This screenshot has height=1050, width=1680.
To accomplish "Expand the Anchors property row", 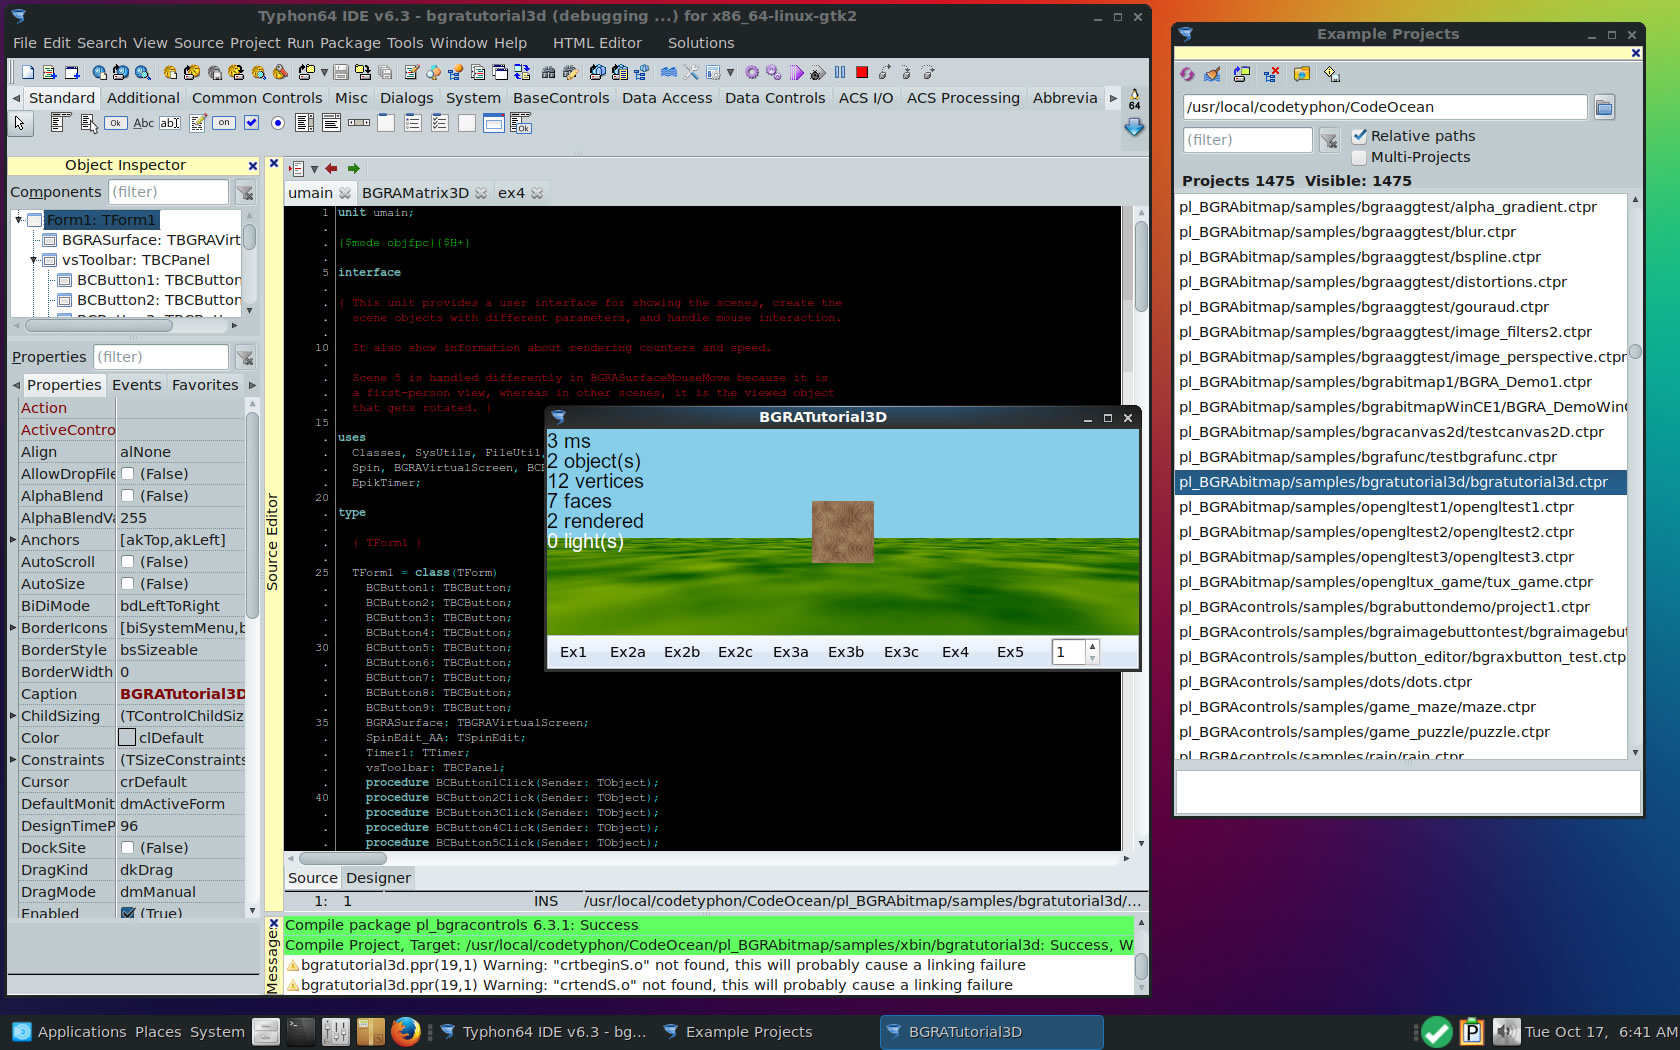I will point(14,540).
